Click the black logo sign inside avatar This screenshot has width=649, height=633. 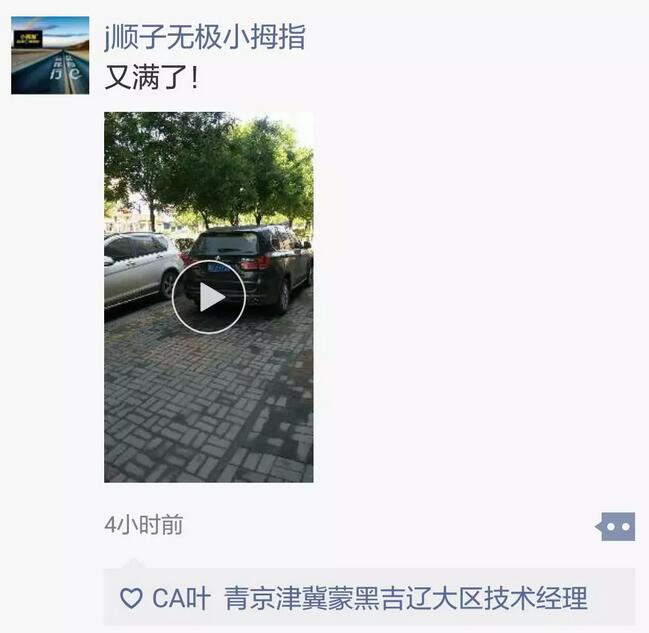pyautogui.click(x=28, y=38)
